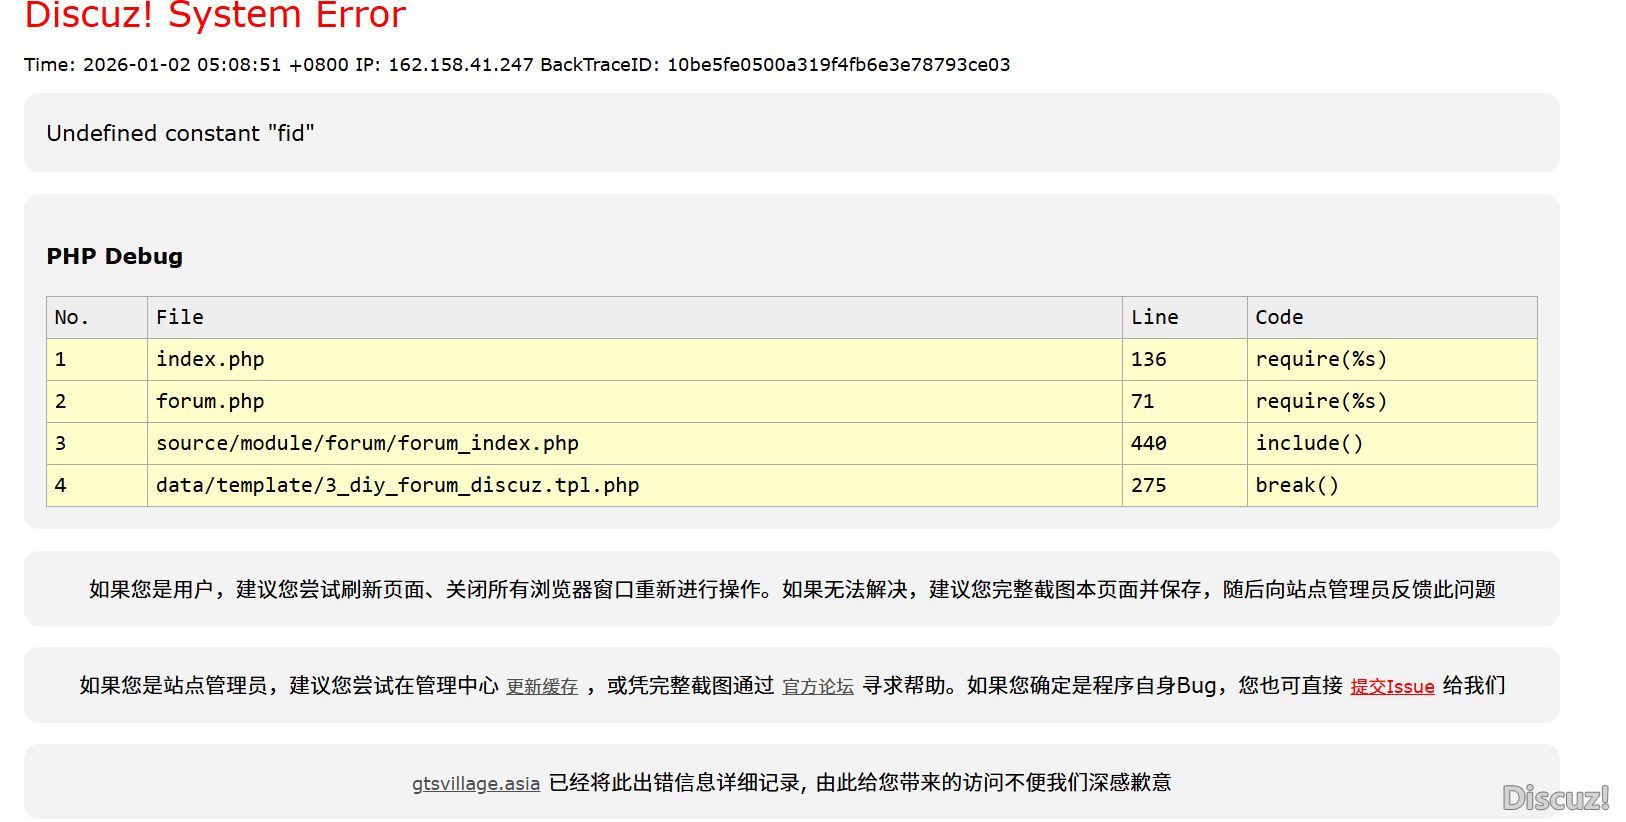
Task: Select the 3_diy_forum_discuz.tpl.php file cell
Action: point(397,485)
